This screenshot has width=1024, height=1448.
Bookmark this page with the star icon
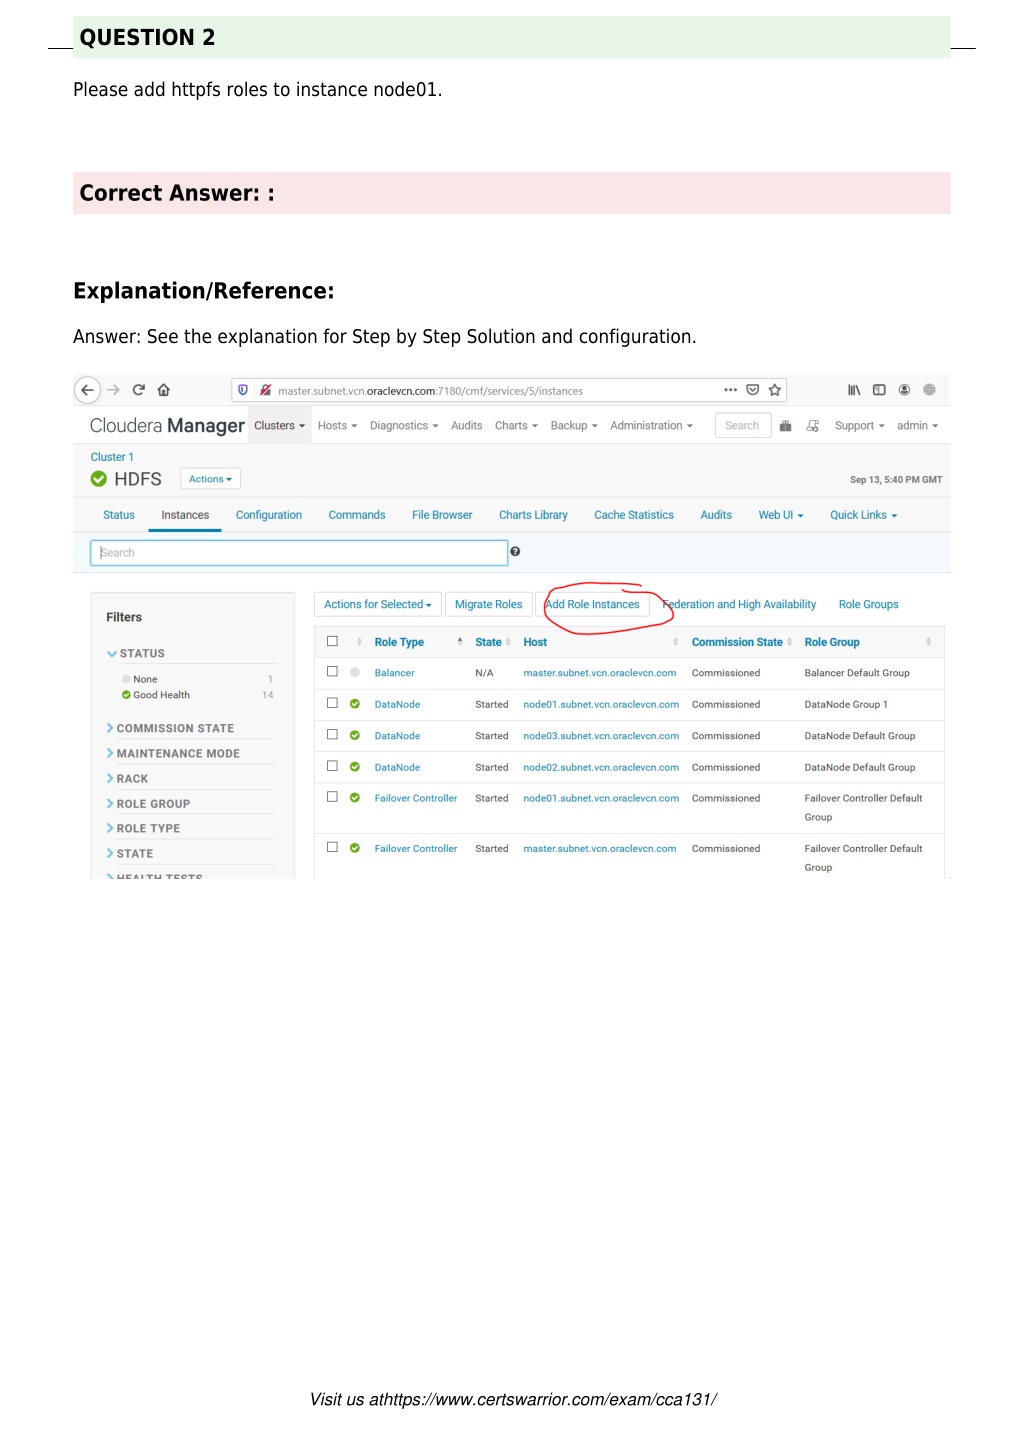point(775,390)
